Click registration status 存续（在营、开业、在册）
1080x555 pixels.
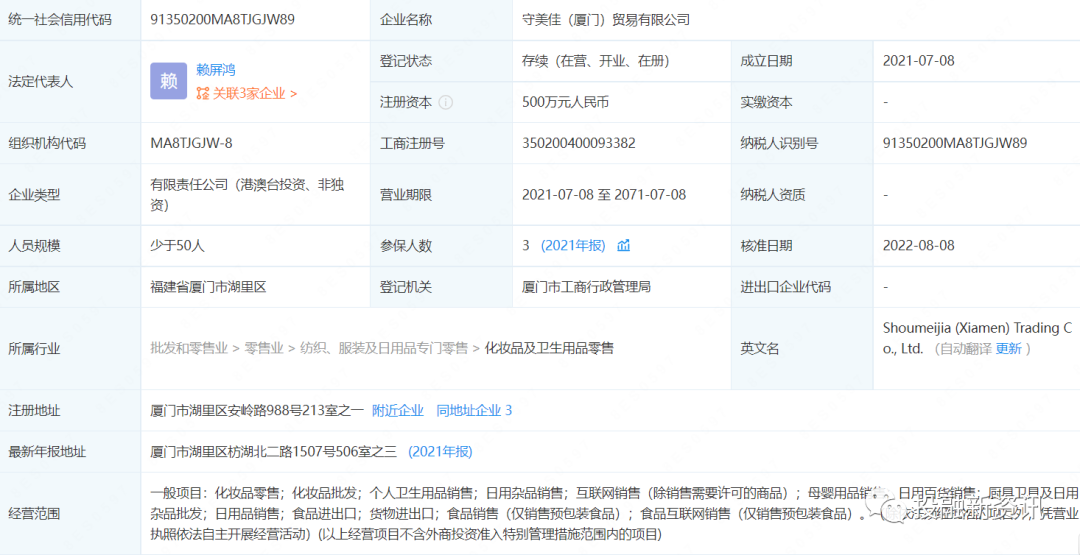click(x=596, y=61)
